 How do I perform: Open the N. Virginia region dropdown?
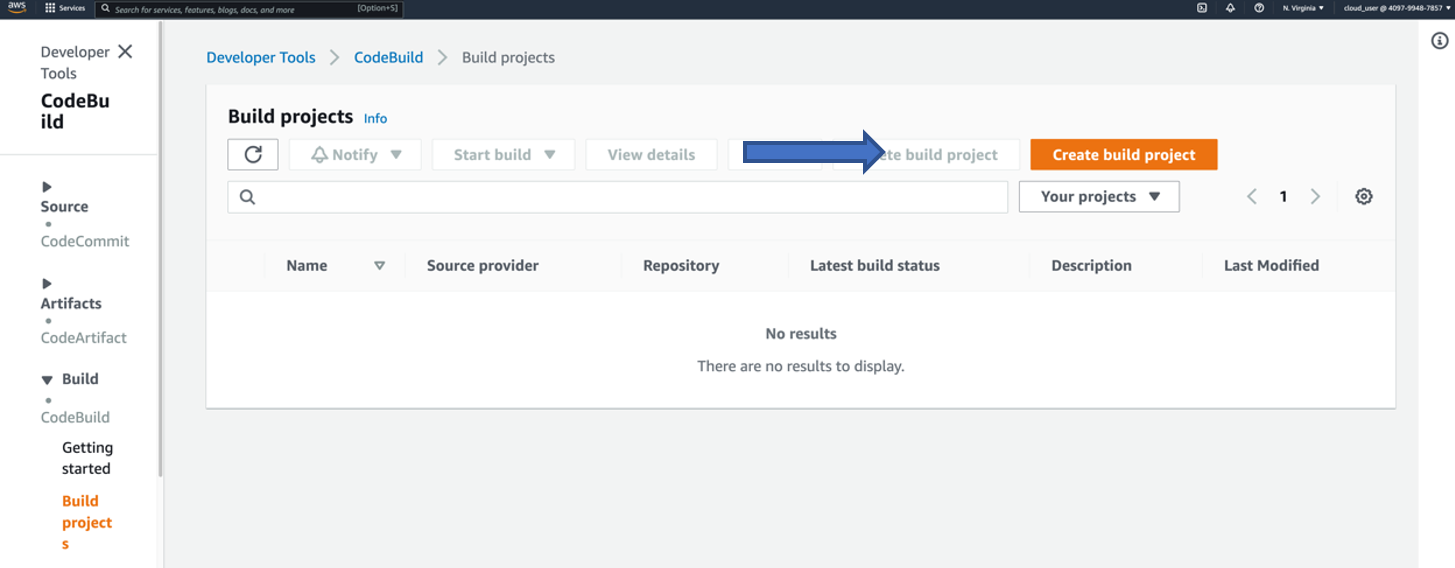(x=1303, y=8)
